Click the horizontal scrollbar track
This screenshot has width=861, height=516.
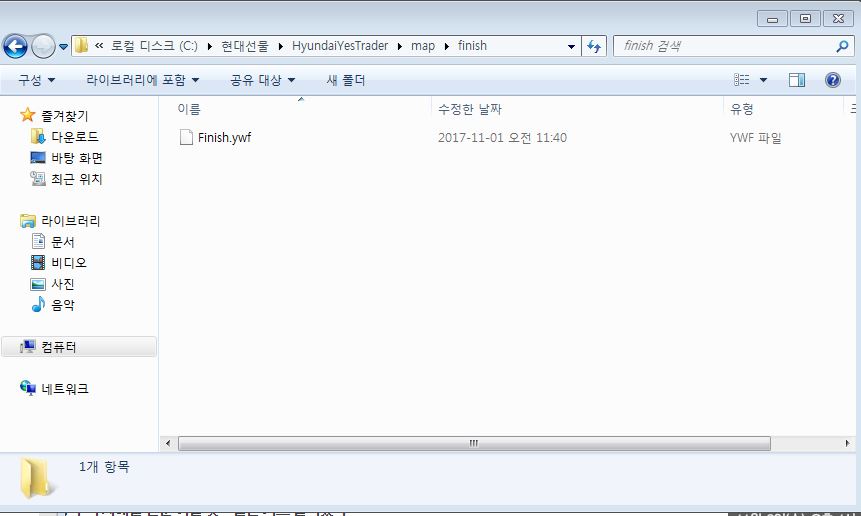[x=810, y=443]
